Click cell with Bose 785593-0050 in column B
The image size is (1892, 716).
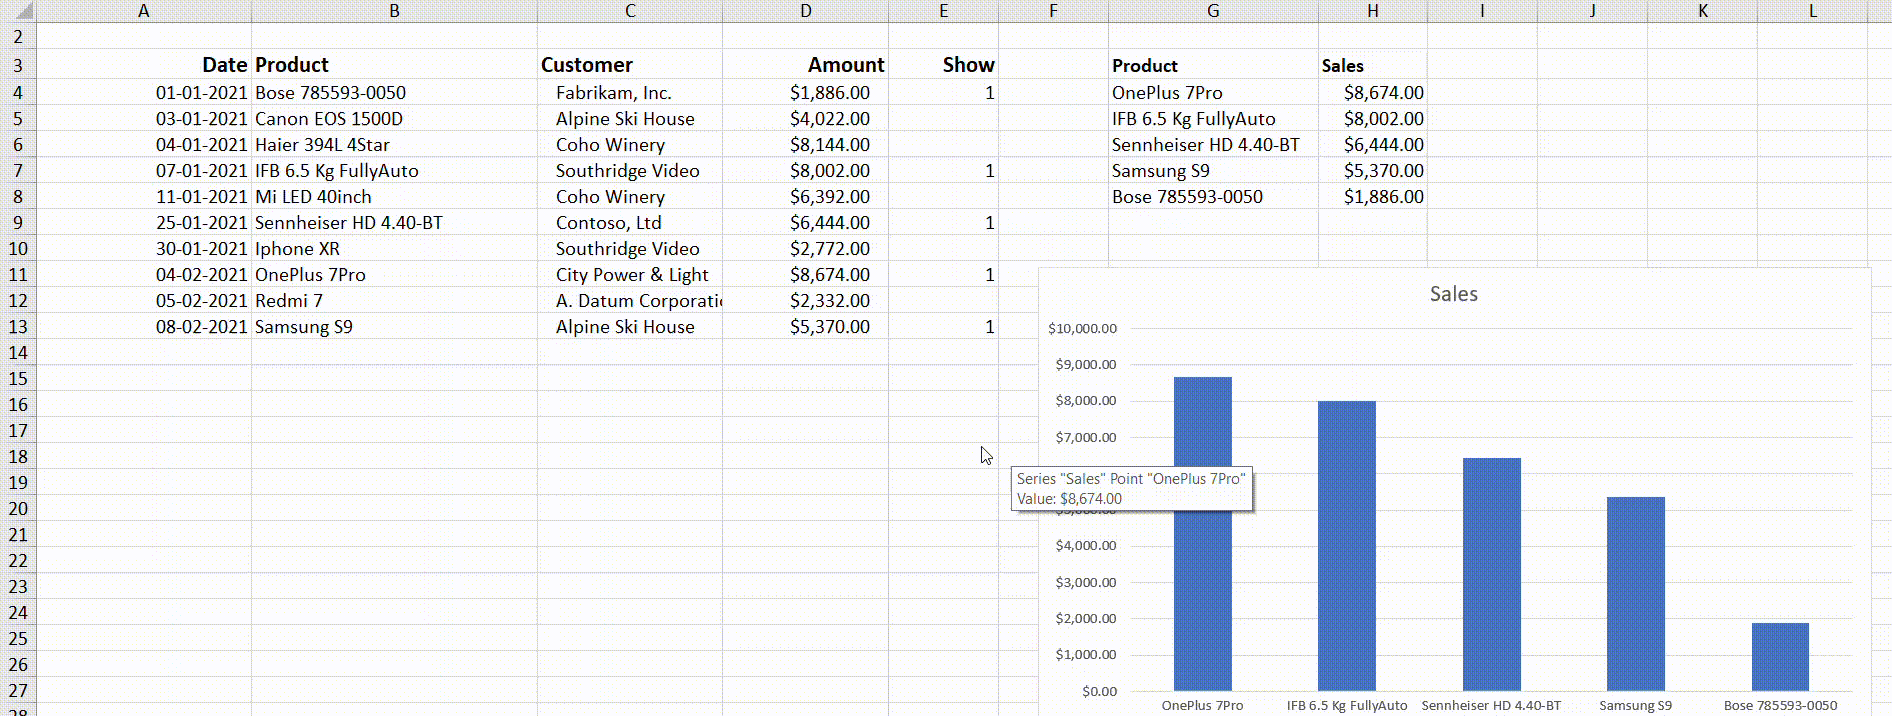[x=394, y=93]
